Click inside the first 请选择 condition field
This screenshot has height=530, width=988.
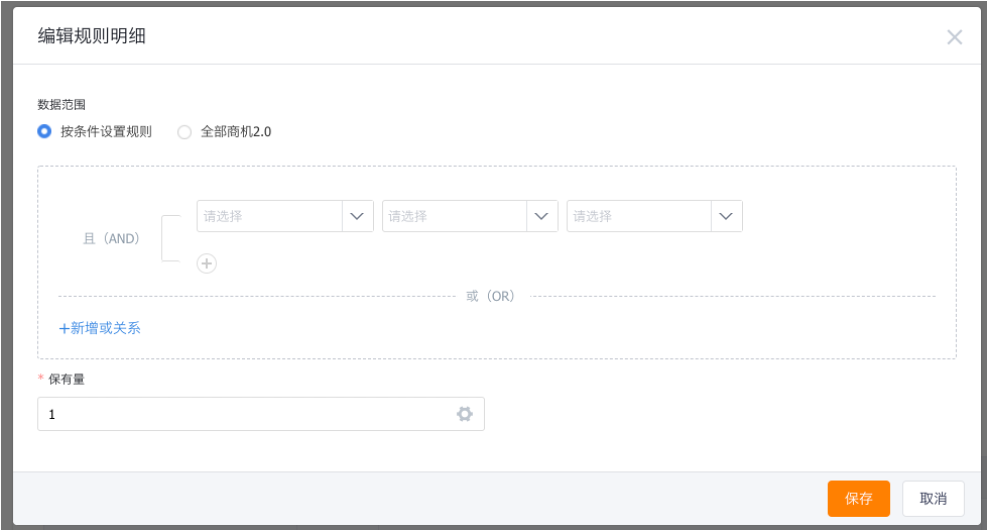[x=269, y=216]
